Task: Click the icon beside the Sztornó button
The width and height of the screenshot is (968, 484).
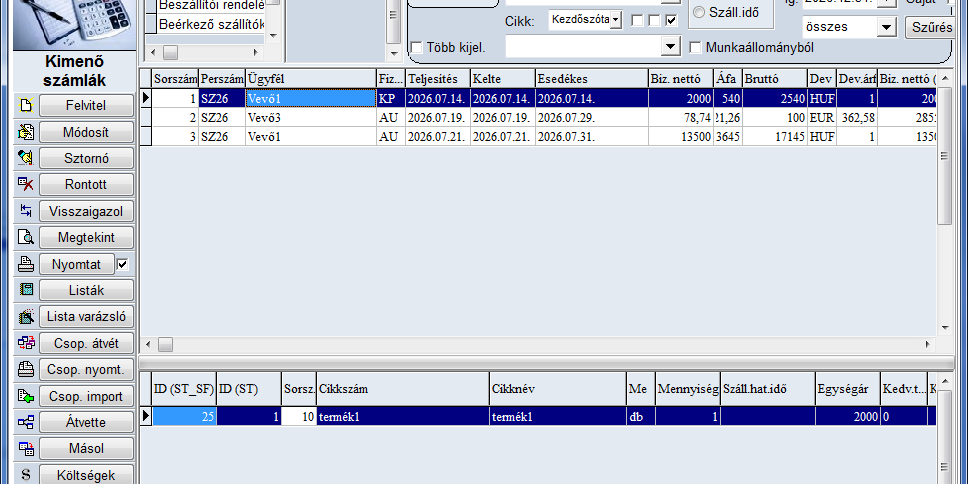Action: [x=25, y=158]
